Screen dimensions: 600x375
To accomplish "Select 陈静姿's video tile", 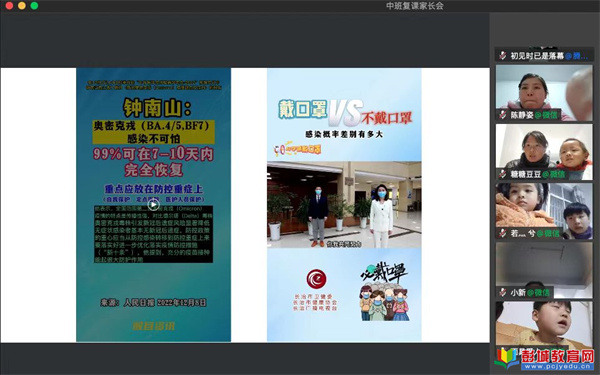I will pyautogui.click(x=544, y=93).
